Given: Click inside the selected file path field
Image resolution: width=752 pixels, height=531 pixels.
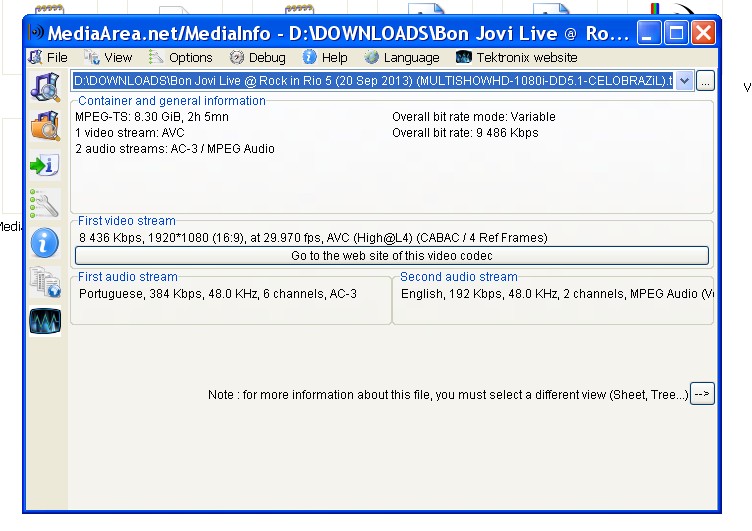Looking at the screenshot, I should [x=373, y=81].
